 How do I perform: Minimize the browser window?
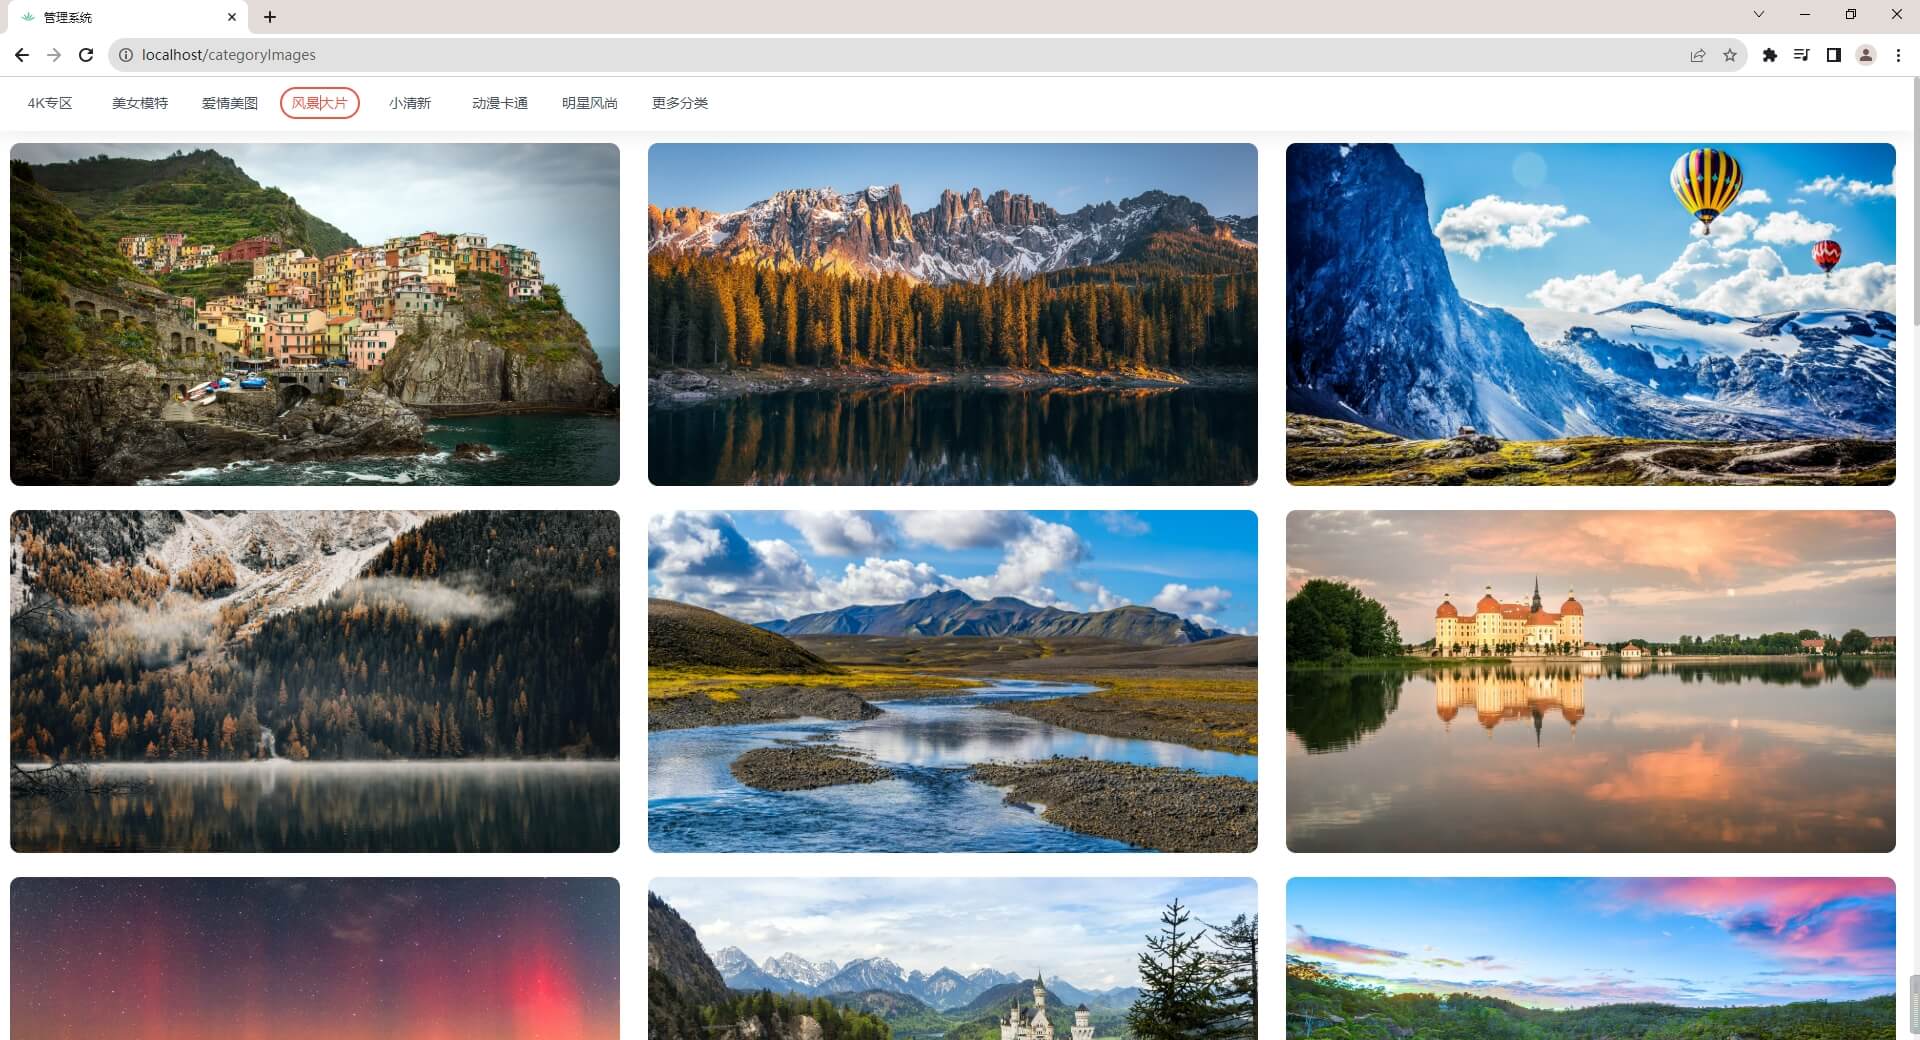pos(1805,14)
